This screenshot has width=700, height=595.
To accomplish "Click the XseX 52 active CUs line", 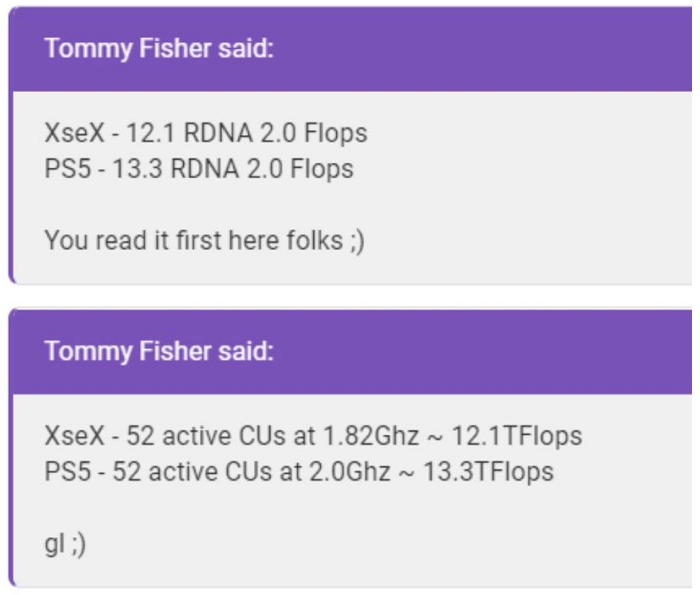I will [x=313, y=435].
